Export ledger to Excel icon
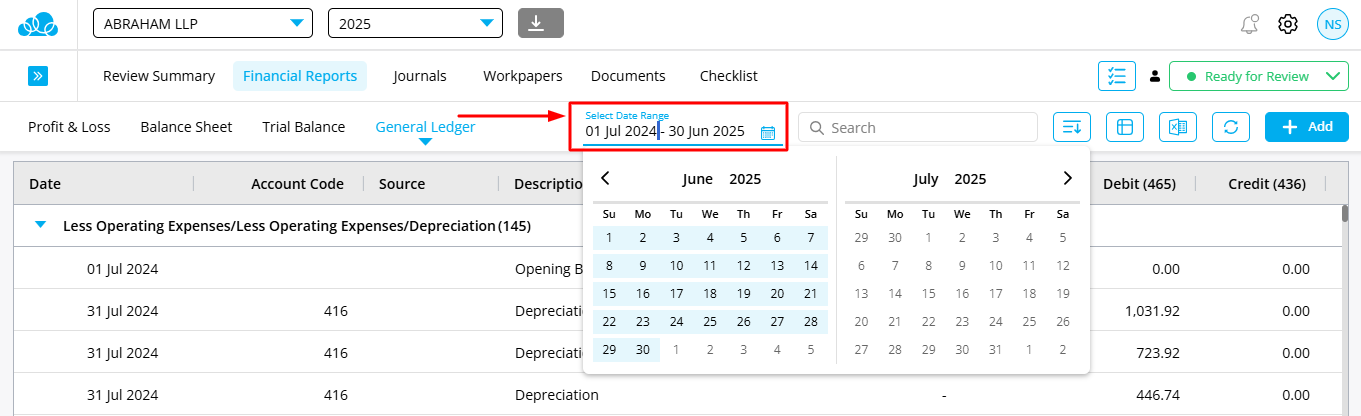Viewport: 1361px width, 416px height. pyautogui.click(x=1178, y=127)
